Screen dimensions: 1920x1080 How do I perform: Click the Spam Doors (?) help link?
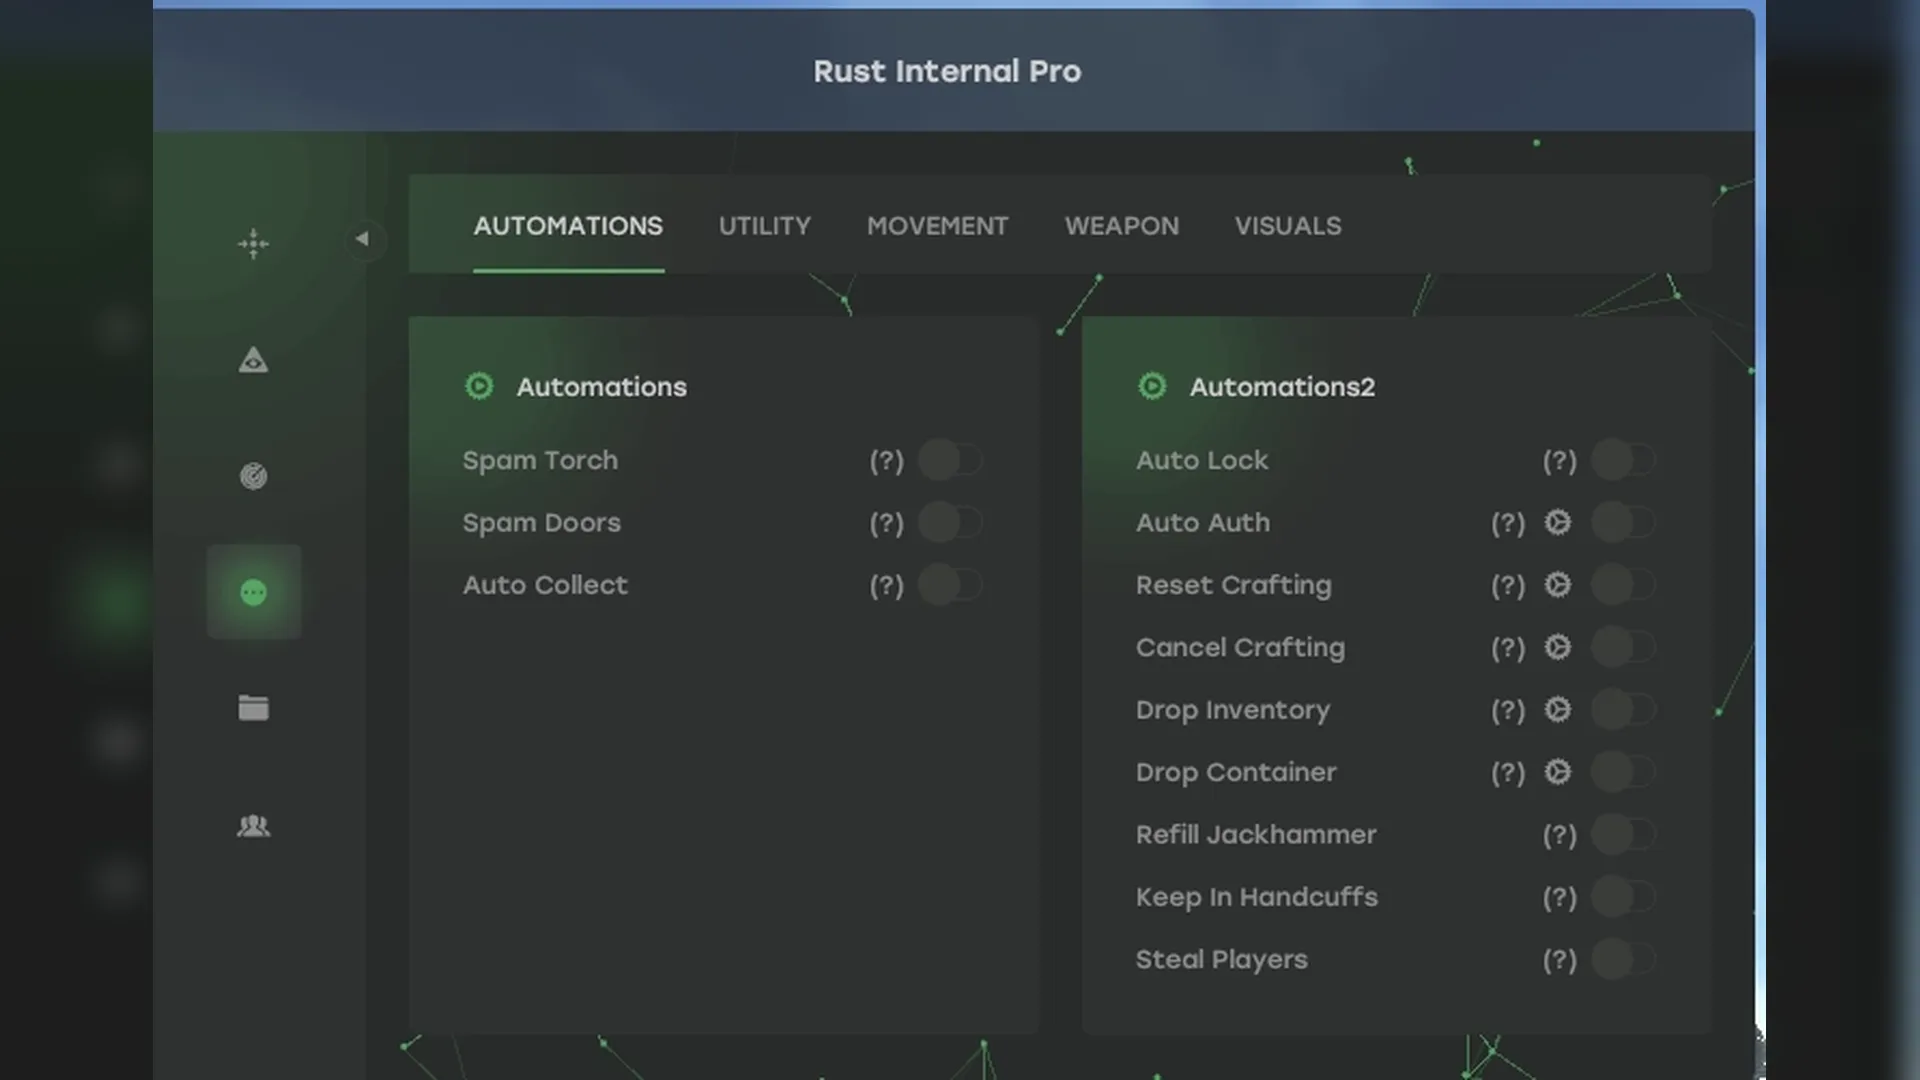886,523
